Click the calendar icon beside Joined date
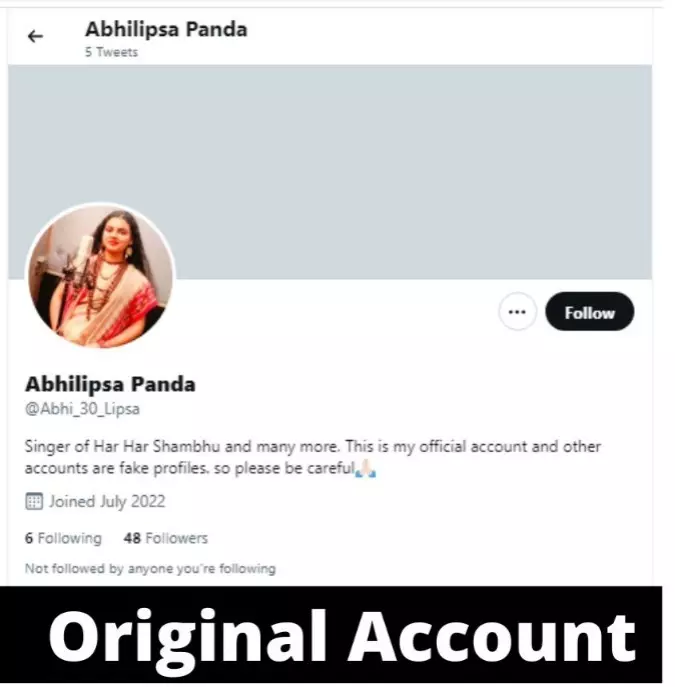 34,501
